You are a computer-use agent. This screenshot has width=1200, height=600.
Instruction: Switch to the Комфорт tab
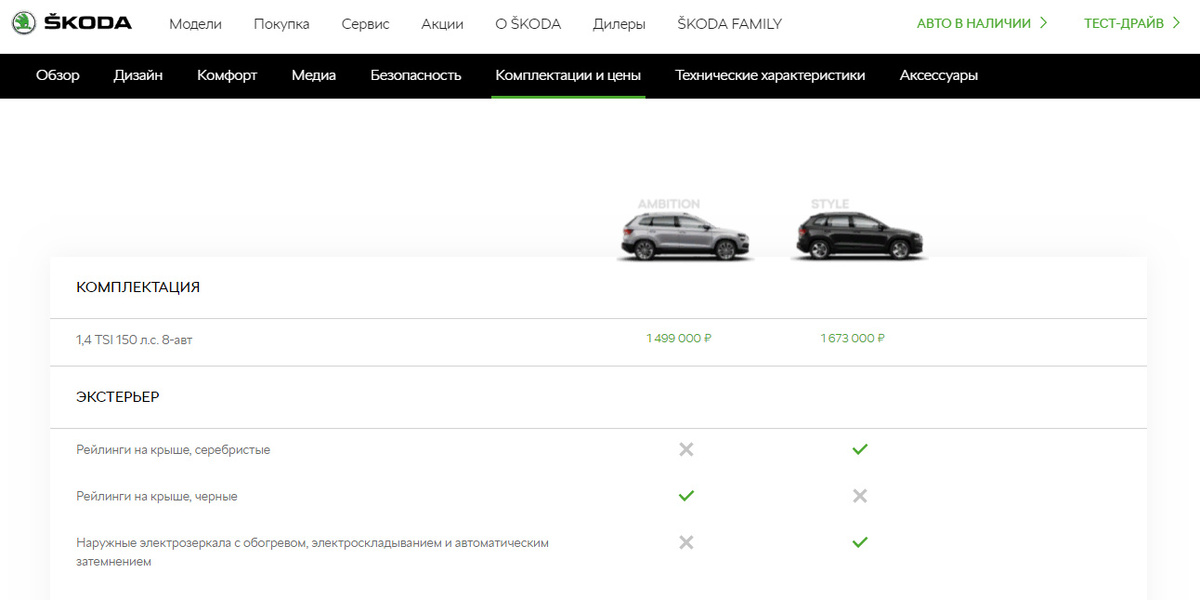(227, 75)
